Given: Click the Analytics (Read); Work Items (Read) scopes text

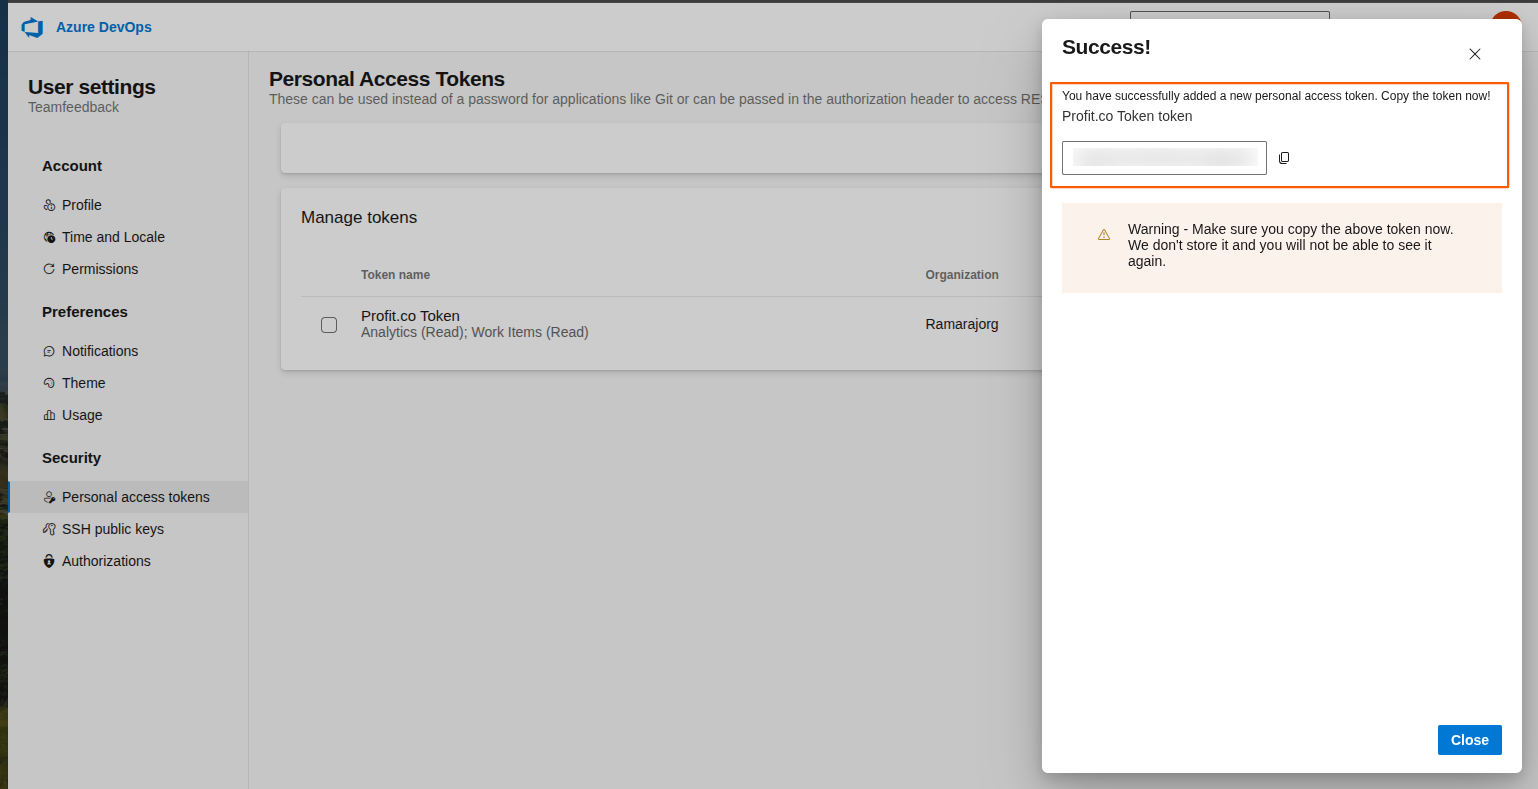Looking at the screenshot, I should pos(475,332).
